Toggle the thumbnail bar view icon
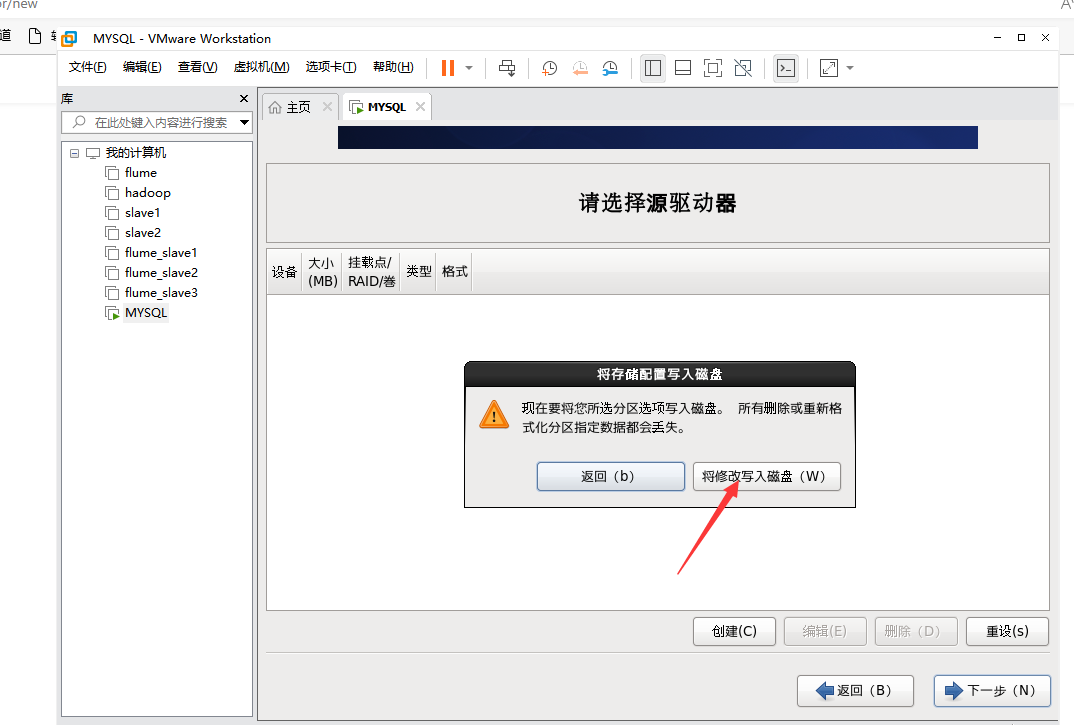 pyautogui.click(x=683, y=68)
